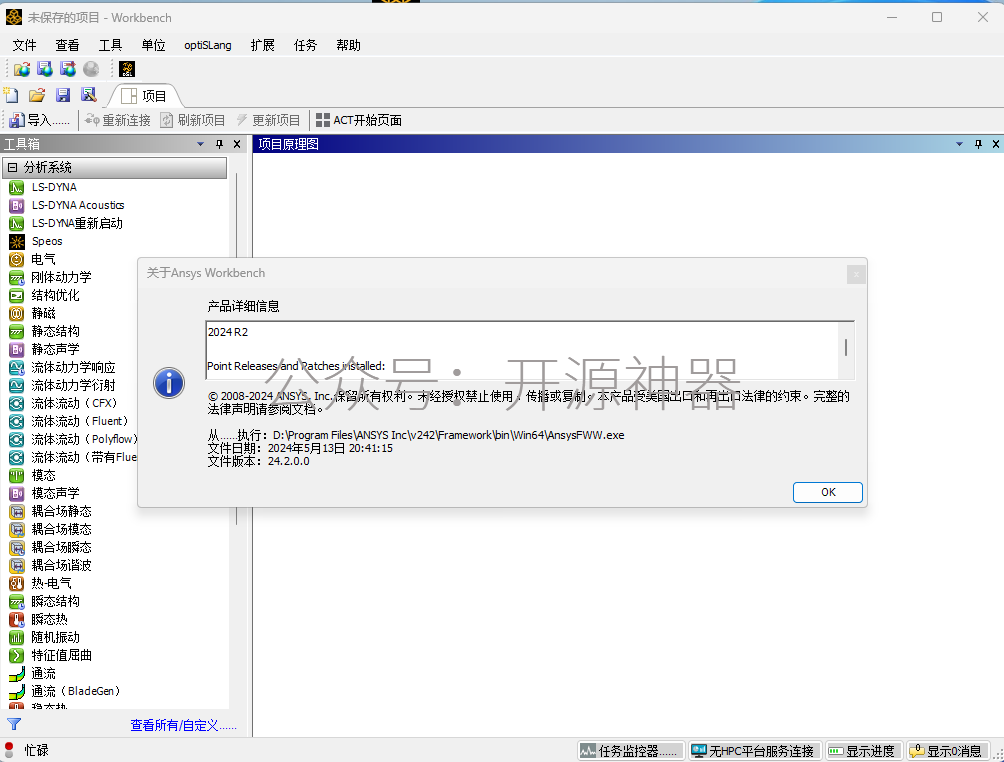Viewport: 1004px width, 762px height.
Task: Select the 结构优化 system icon
Action: pos(17,295)
